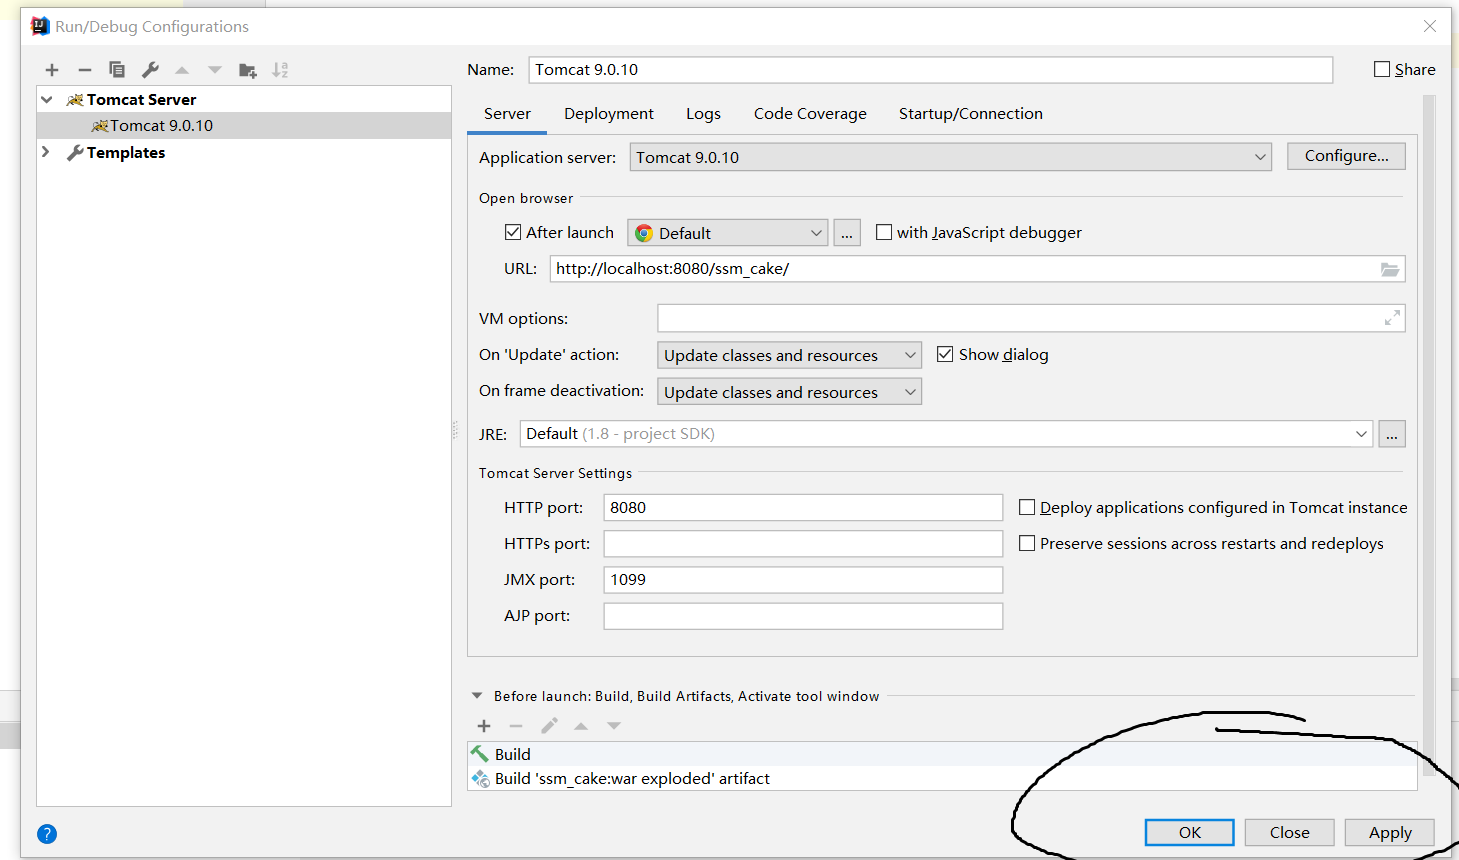Select the Templates tree item
The image size is (1459, 860).
tap(126, 152)
